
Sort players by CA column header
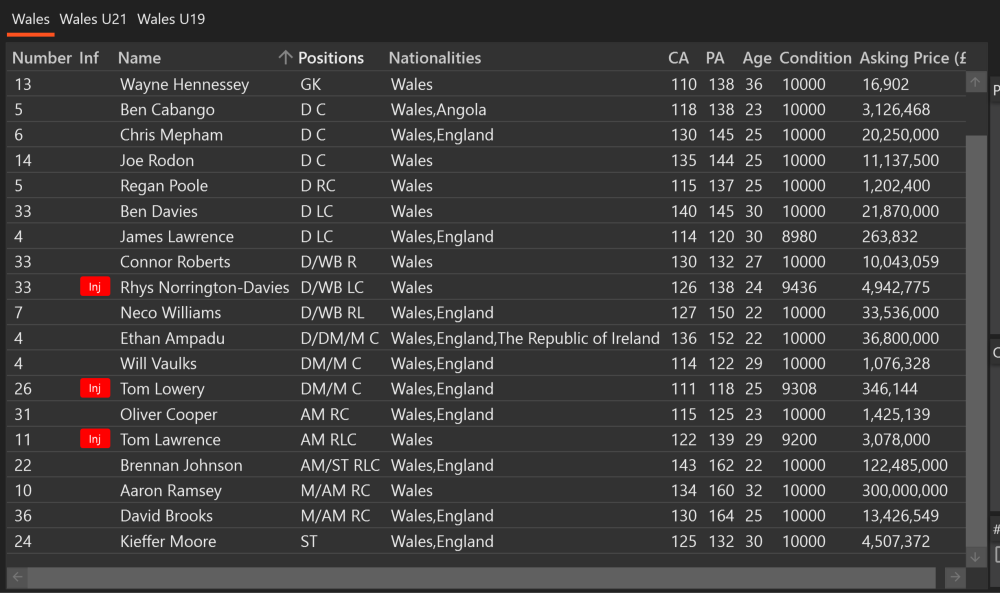click(678, 58)
